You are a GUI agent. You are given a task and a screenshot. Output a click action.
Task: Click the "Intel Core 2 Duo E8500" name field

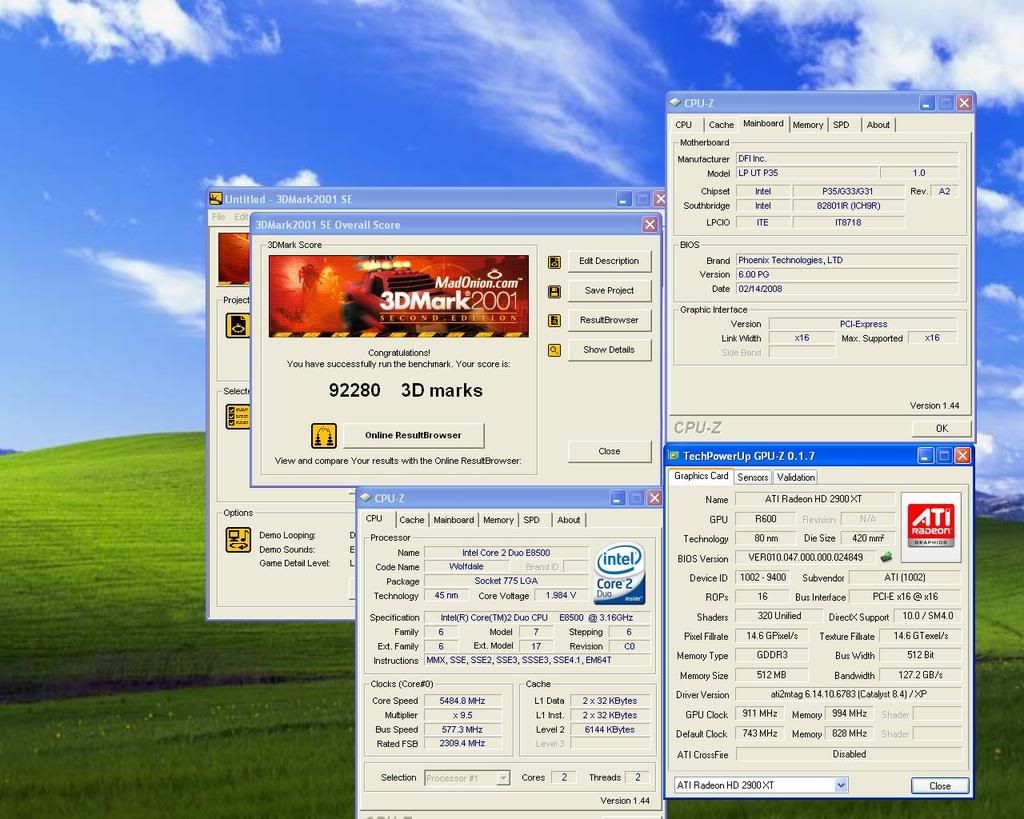(x=506, y=553)
